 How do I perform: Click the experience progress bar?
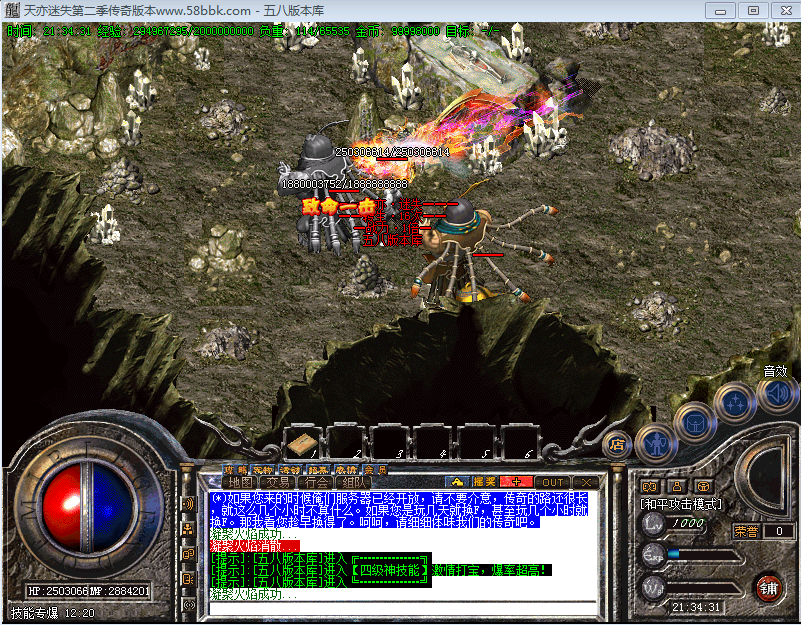704,554
